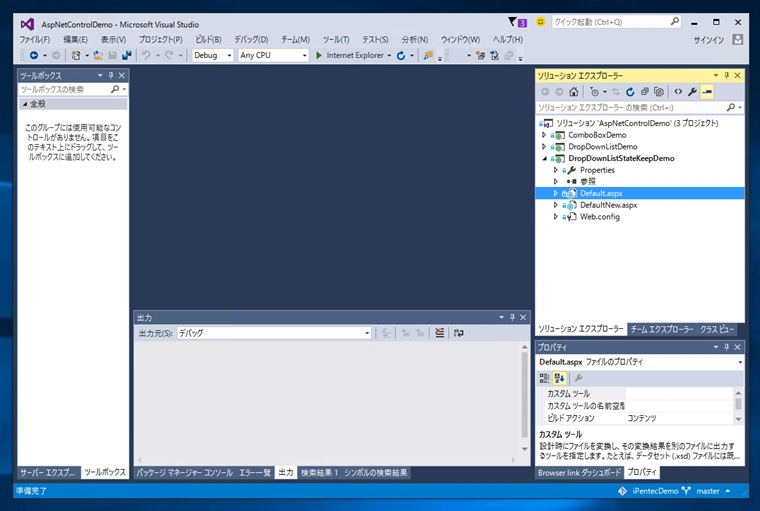Open Properties with the wrench icon in Solution Explorer

[x=692, y=92]
